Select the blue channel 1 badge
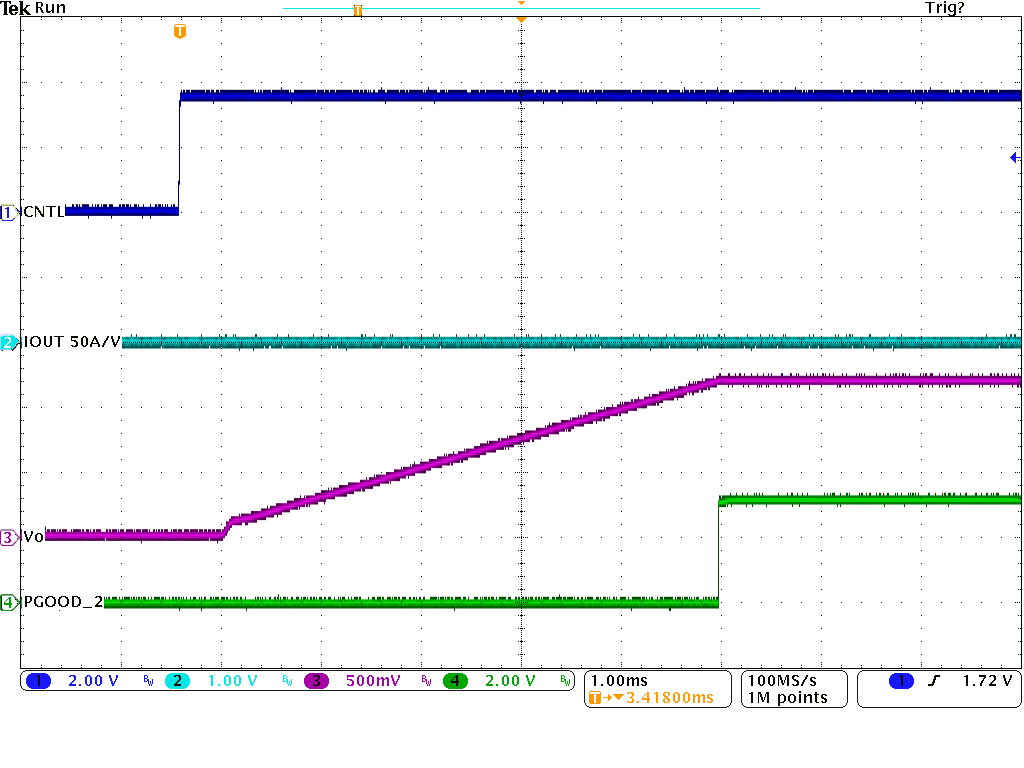This screenshot has height=768, width=1024. click(x=39, y=681)
